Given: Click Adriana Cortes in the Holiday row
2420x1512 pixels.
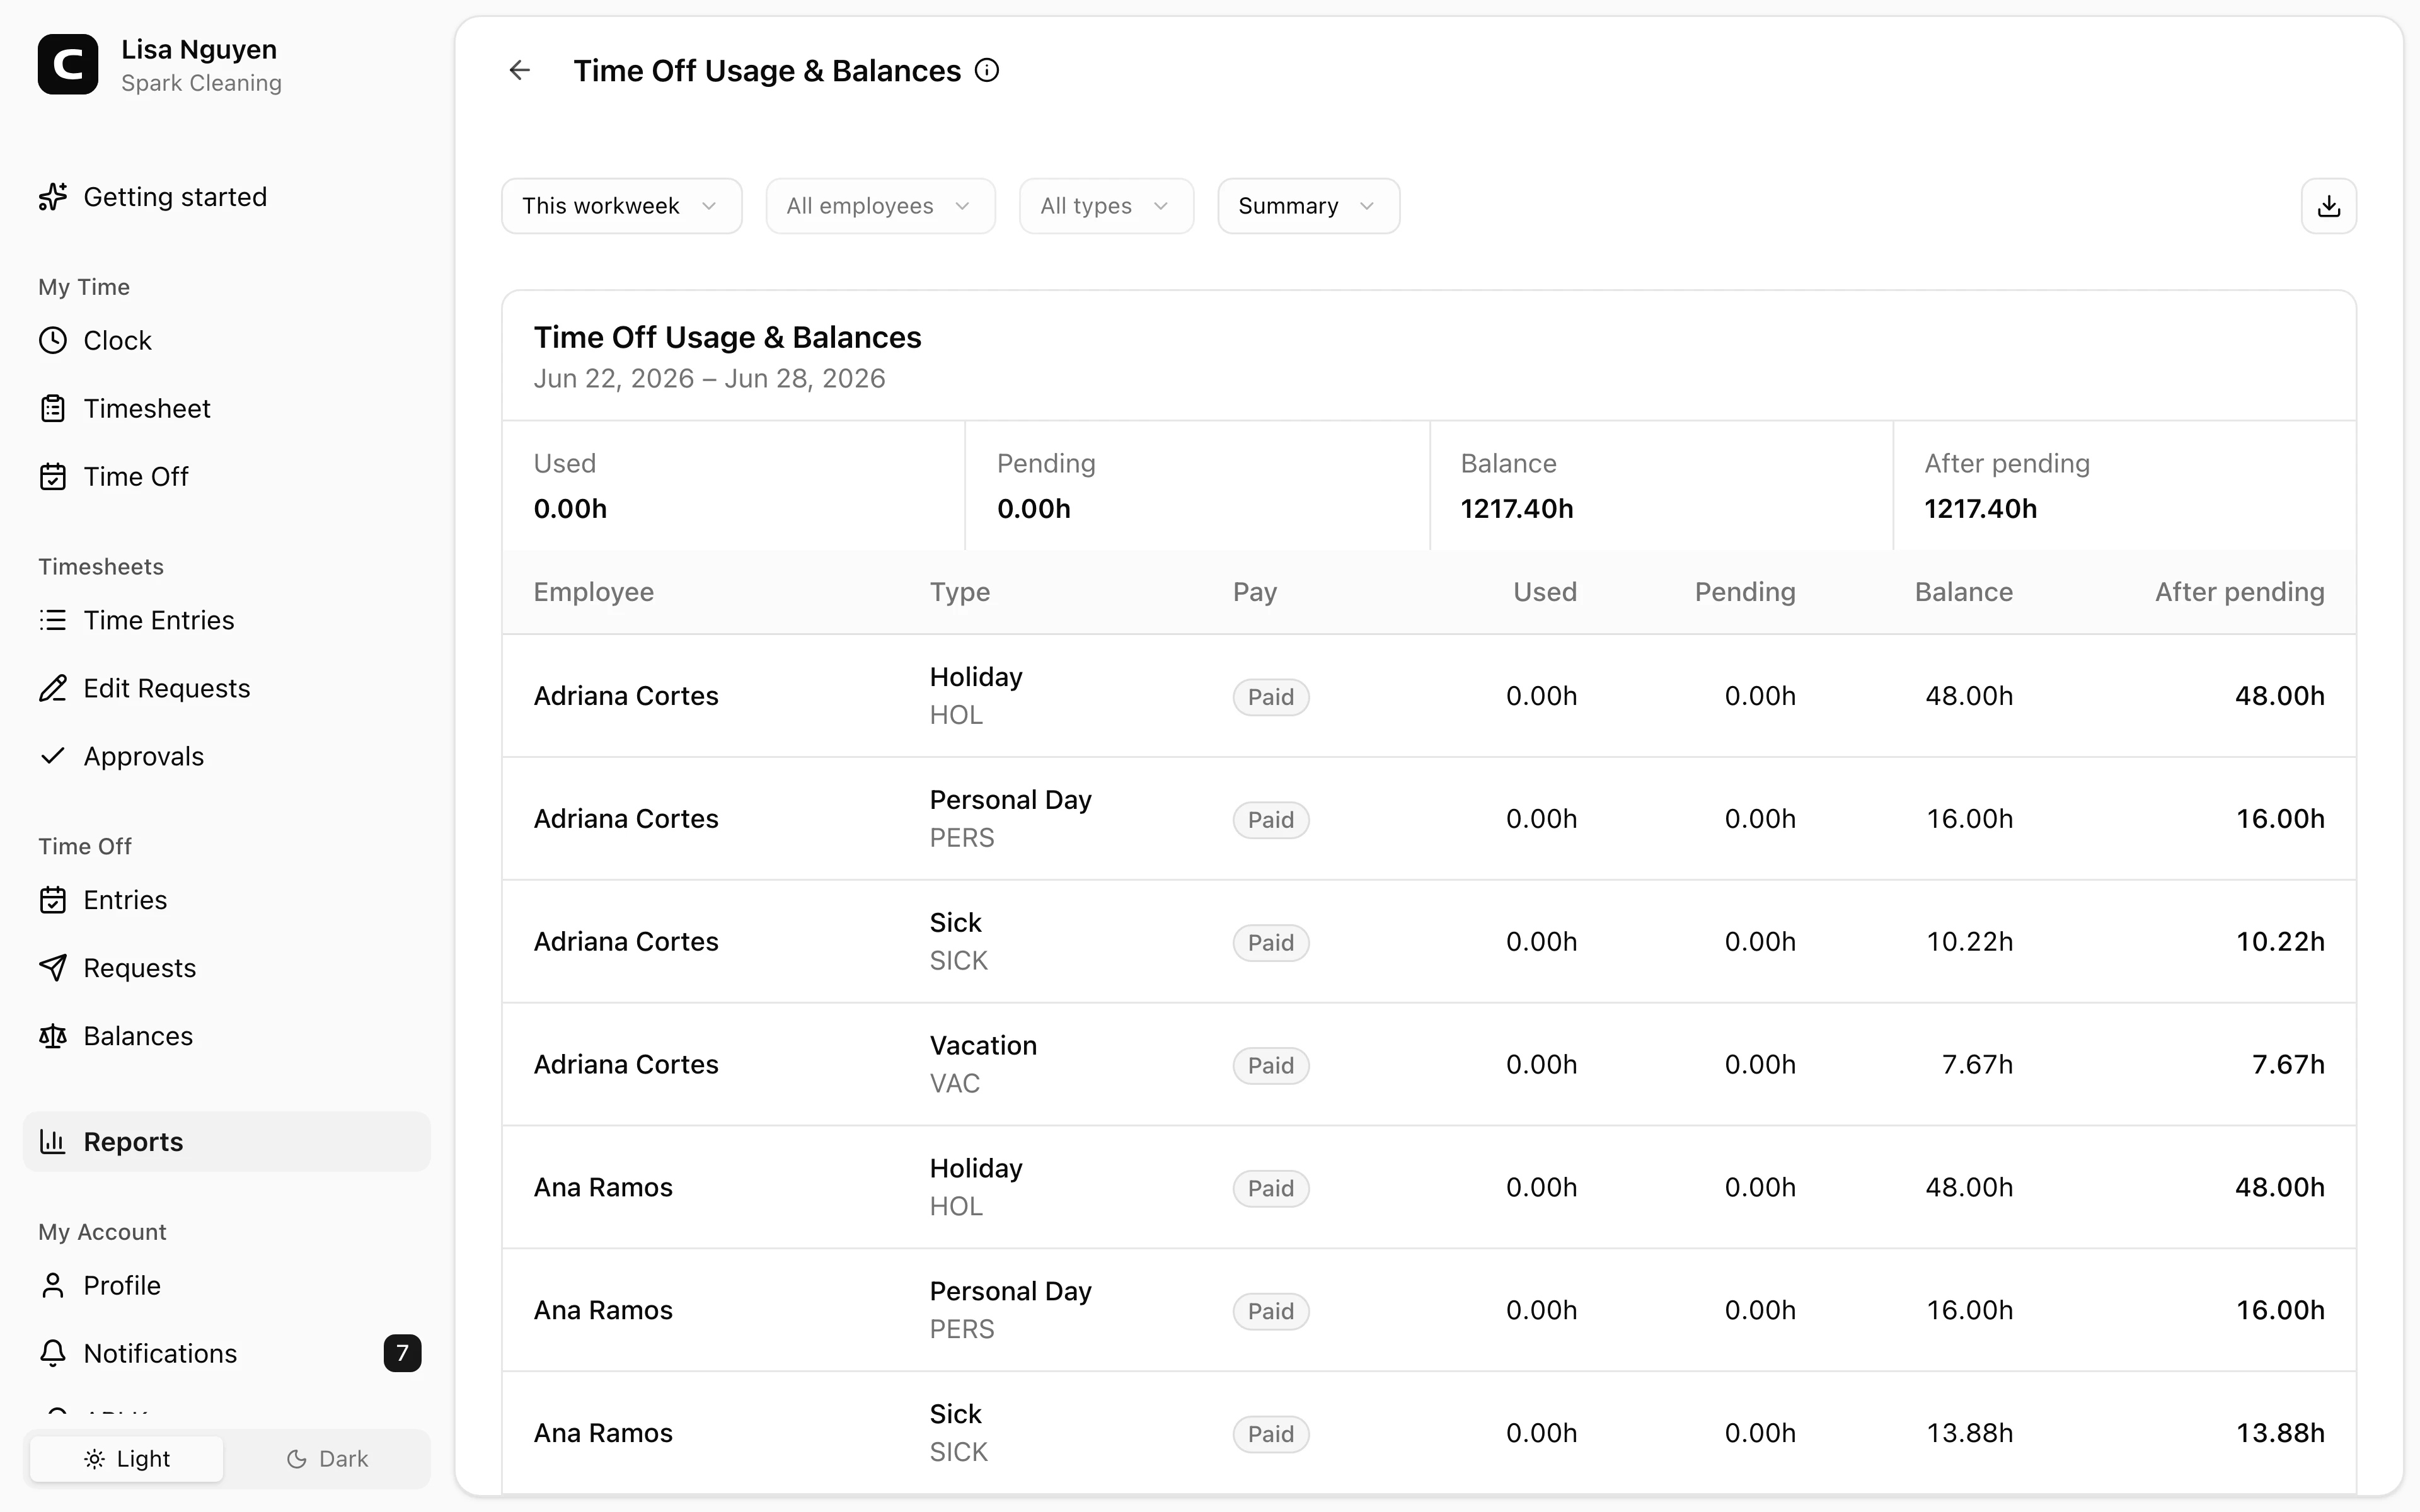Looking at the screenshot, I should (626, 696).
